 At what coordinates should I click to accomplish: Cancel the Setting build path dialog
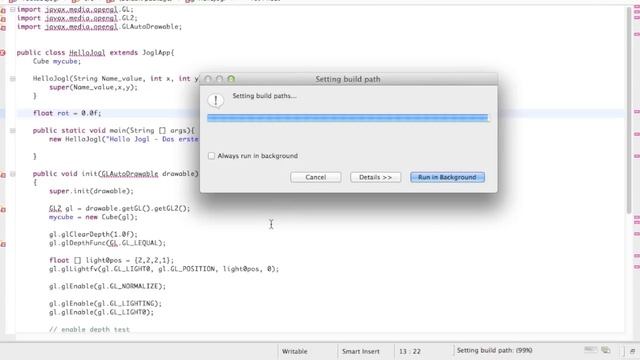[316, 177]
